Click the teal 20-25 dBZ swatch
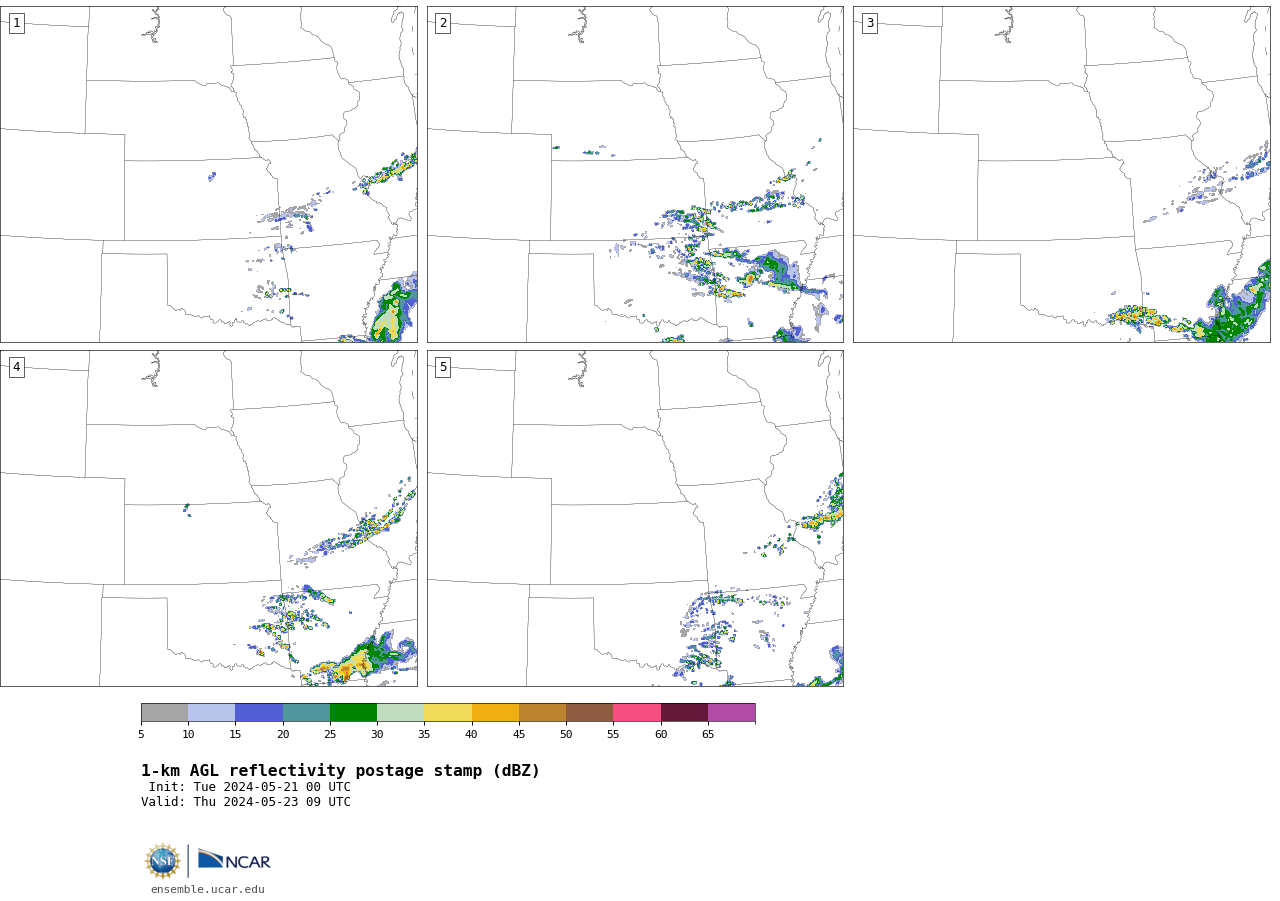Image resolution: width=1280 pixels, height=901 pixels. click(306, 712)
